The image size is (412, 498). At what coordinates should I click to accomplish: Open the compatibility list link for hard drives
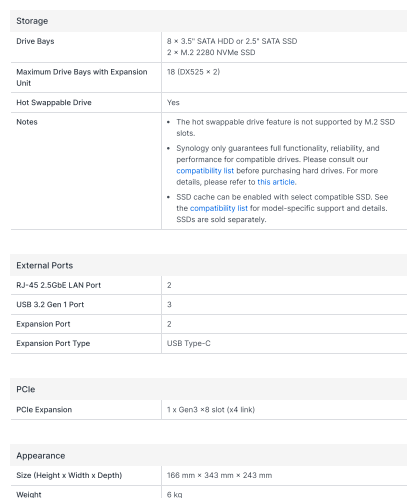tap(205, 171)
